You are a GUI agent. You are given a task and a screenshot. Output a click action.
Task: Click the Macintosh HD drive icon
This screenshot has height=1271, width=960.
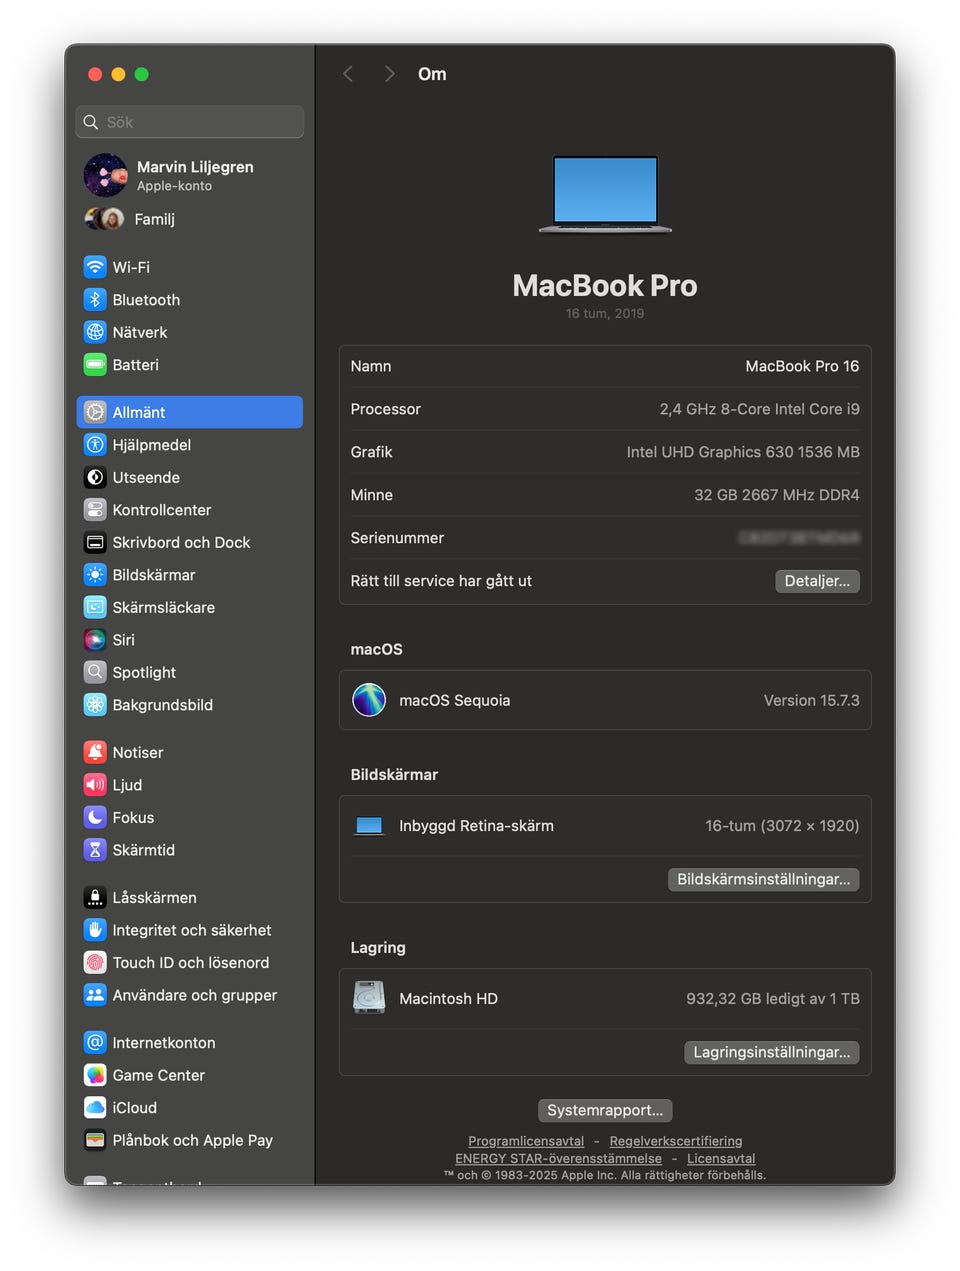tap(369, 998)
